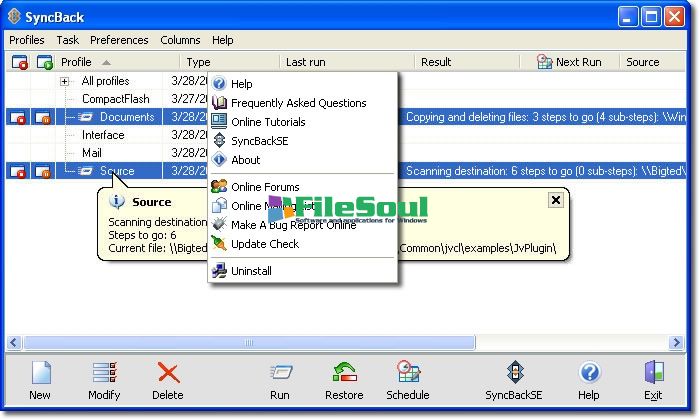Select About menu entry

(303, 160)
